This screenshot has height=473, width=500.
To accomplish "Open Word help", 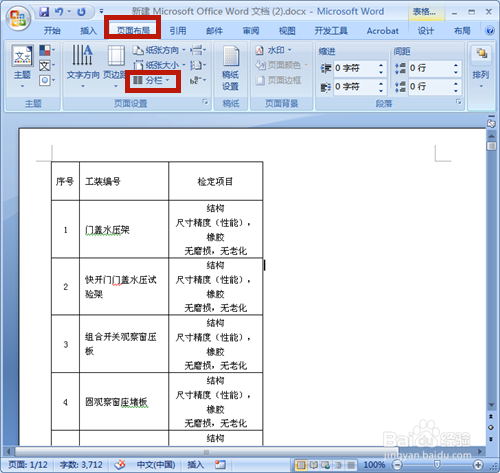I will [x=490, y=31].
